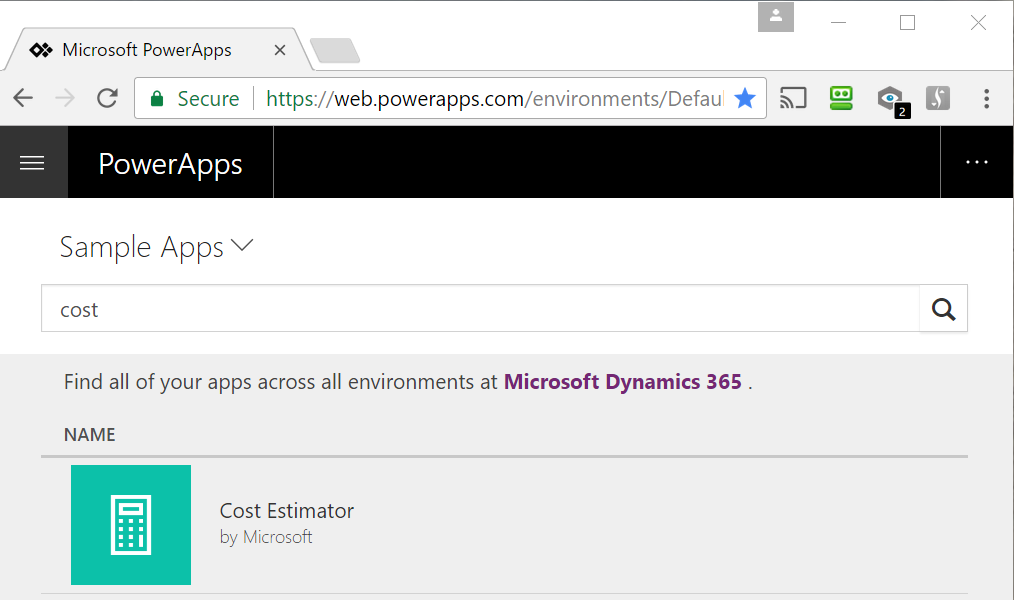This screenshot has height=600, width=1014.
Task: Open the Cost Estimator calculator tile
Action: (x=131, y=525)
